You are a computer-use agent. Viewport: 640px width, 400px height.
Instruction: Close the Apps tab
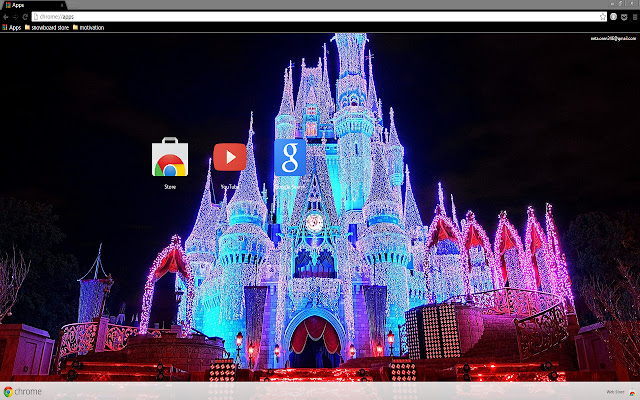point(62,5)
